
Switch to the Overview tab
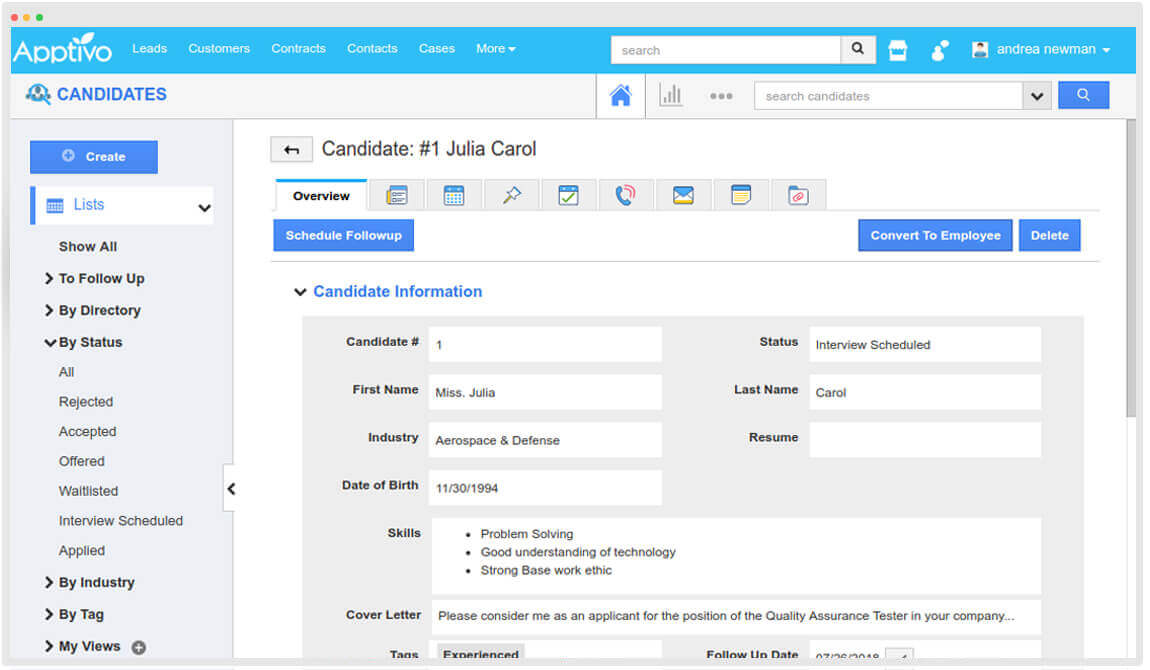tap(320, 196)
